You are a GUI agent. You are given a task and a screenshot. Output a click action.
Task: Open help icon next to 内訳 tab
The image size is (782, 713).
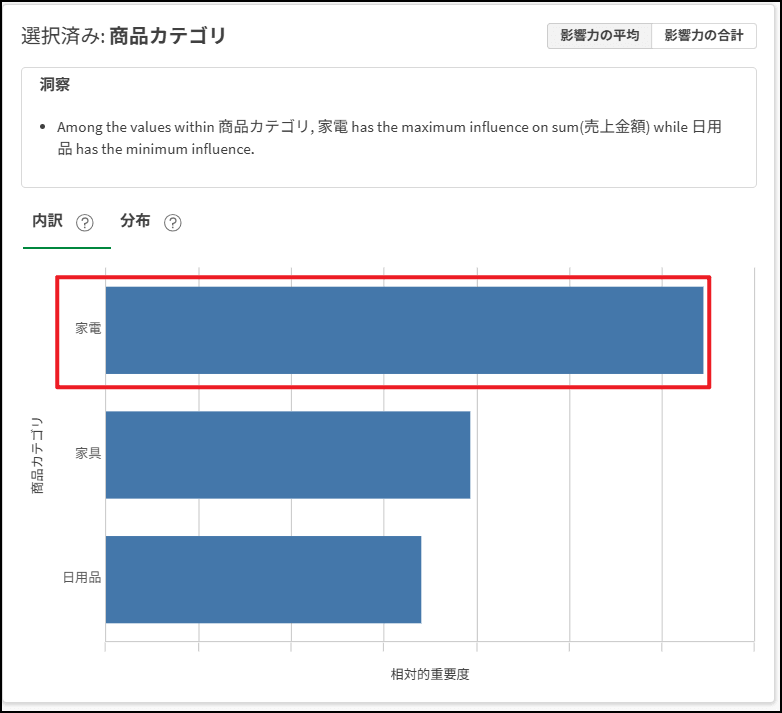coord(85,223)
